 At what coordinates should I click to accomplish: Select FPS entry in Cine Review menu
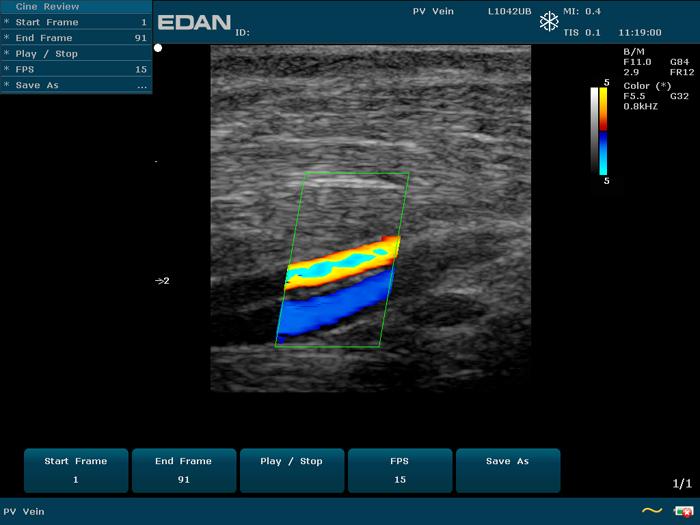tap(76, 70)
